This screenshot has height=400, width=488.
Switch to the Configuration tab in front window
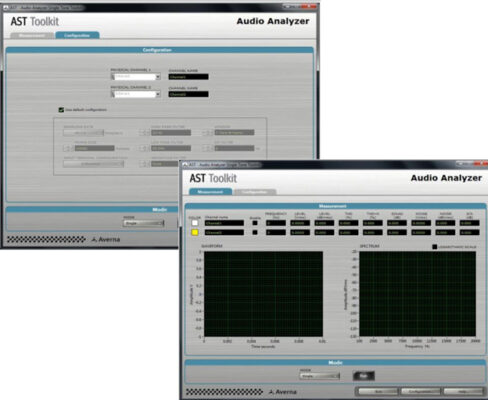tap(255, 192)
